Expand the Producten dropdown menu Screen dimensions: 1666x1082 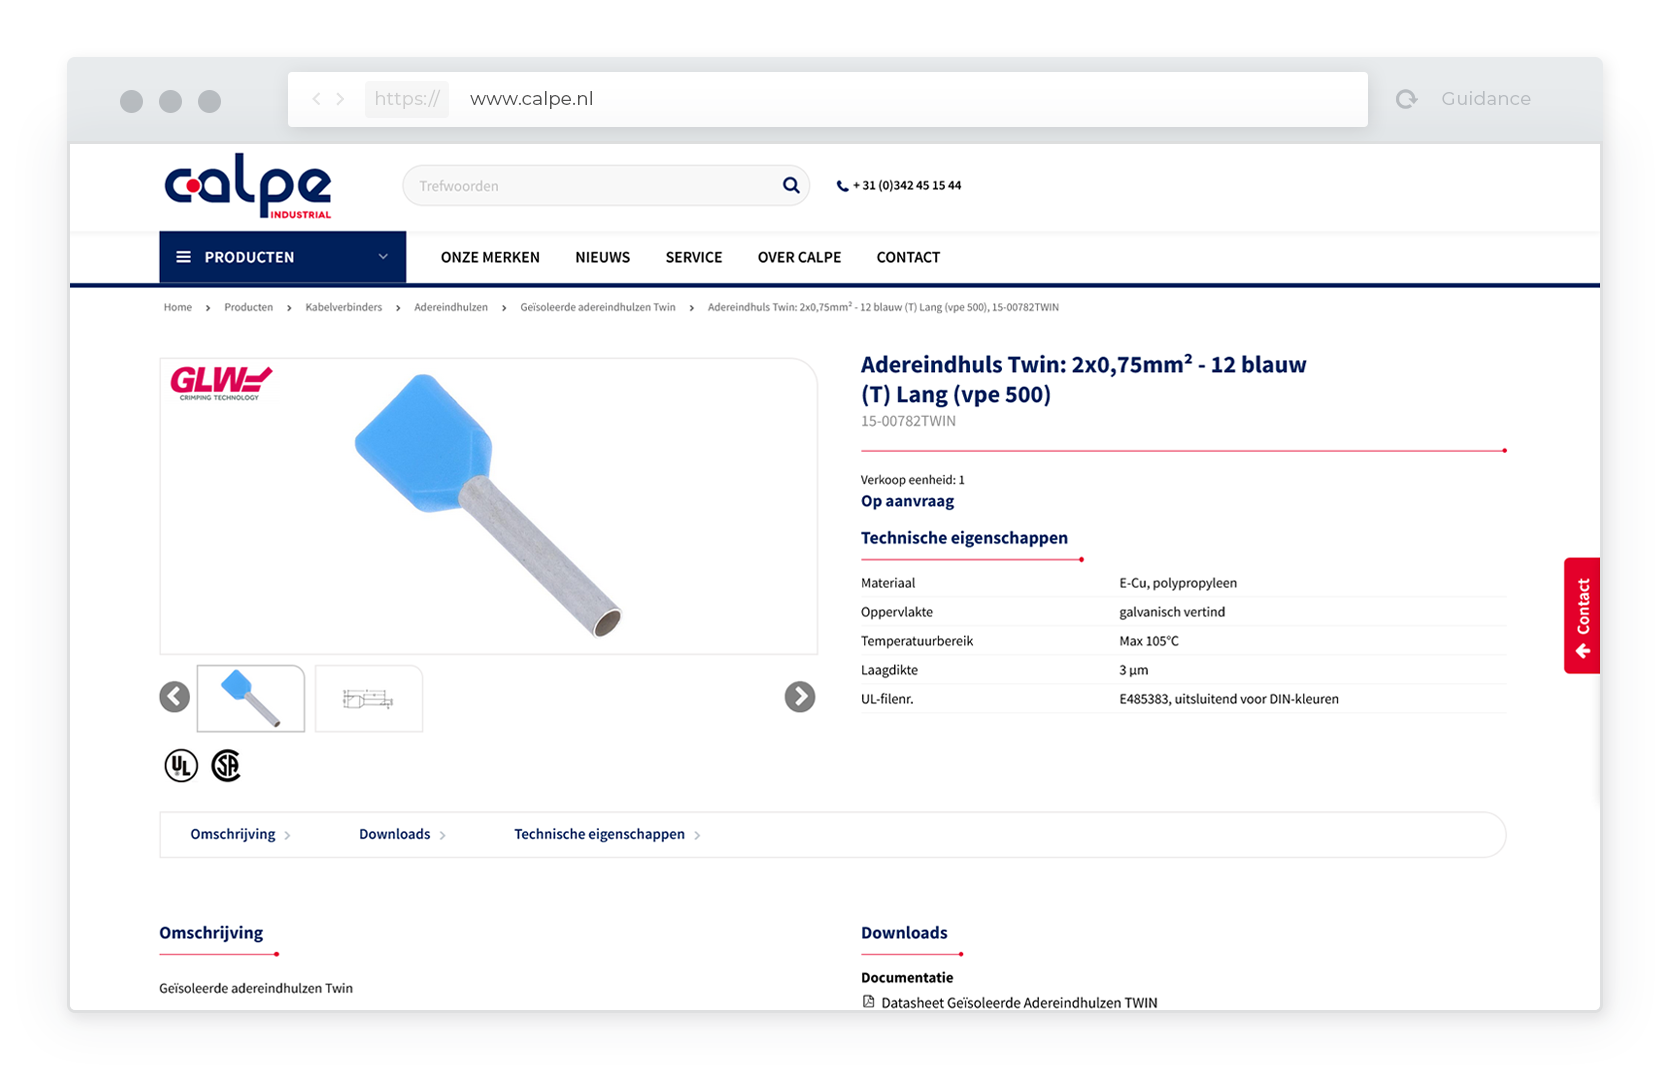tap(282, 257)
